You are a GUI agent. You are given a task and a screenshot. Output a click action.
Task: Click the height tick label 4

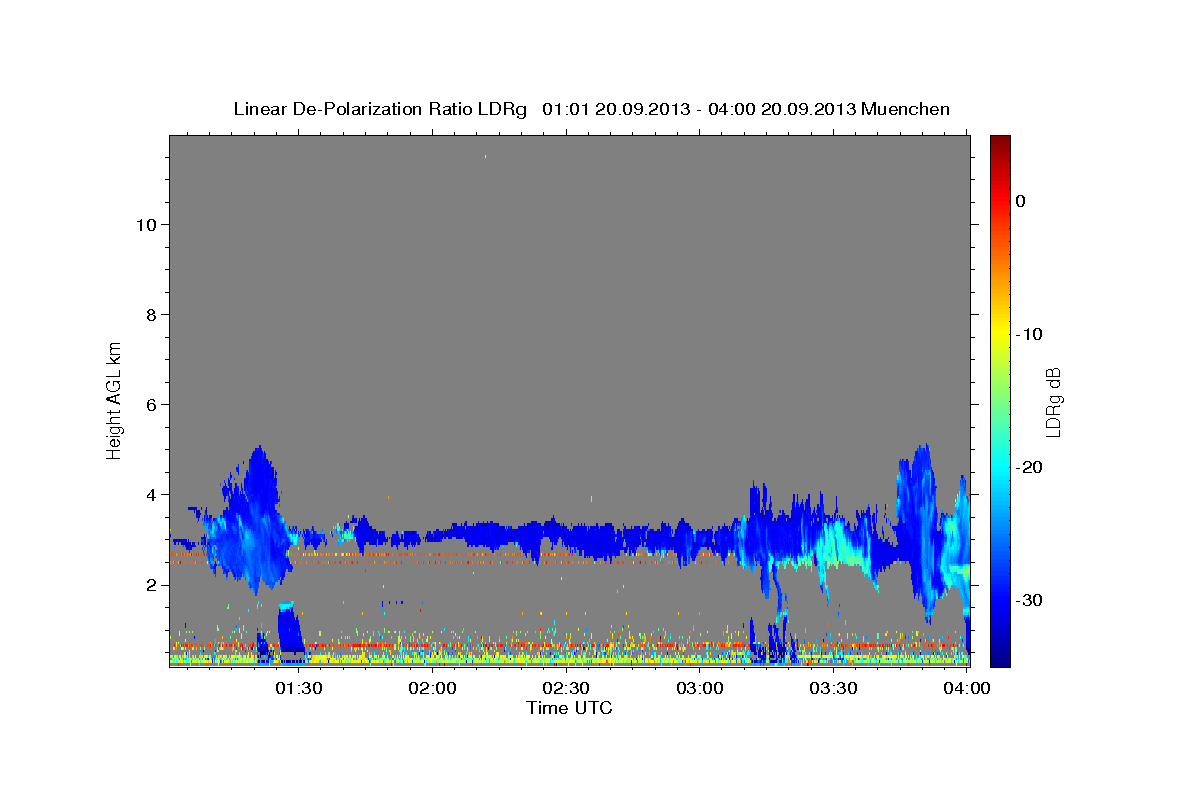[150, 495]
